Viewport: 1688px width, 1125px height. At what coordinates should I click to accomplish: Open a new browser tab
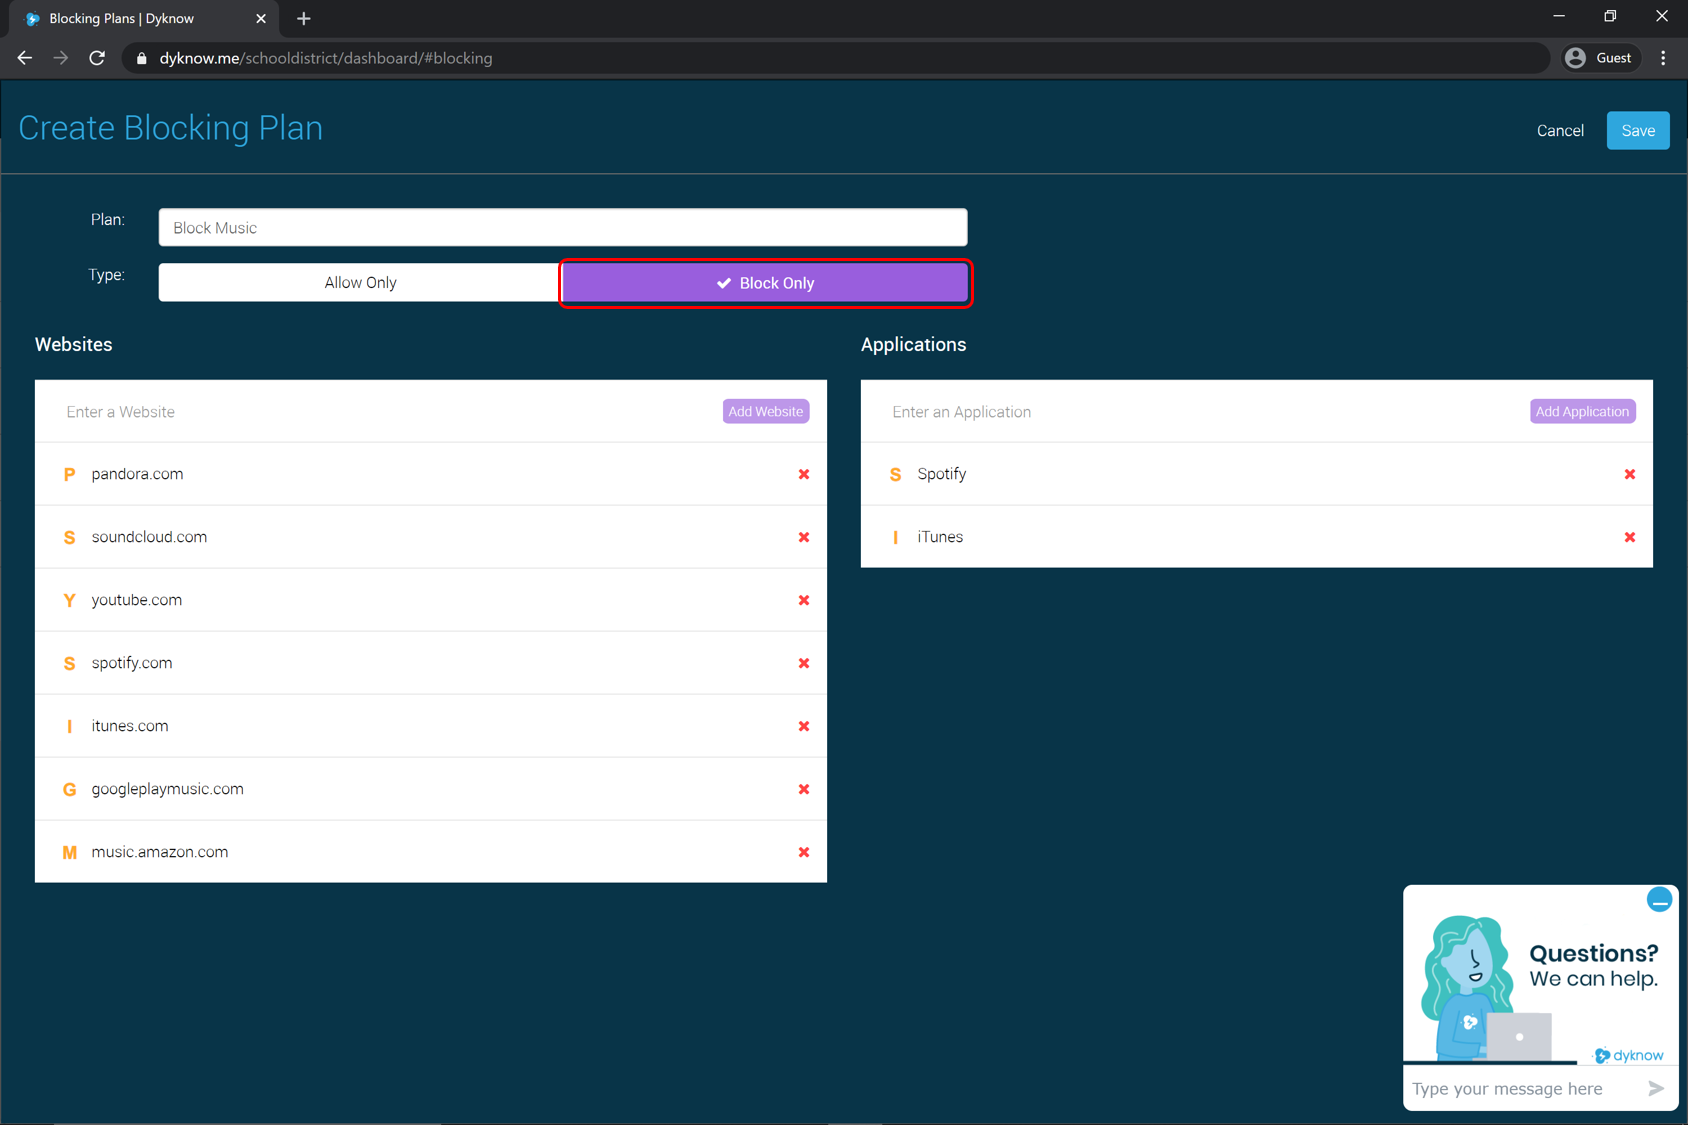coord(304,18)
